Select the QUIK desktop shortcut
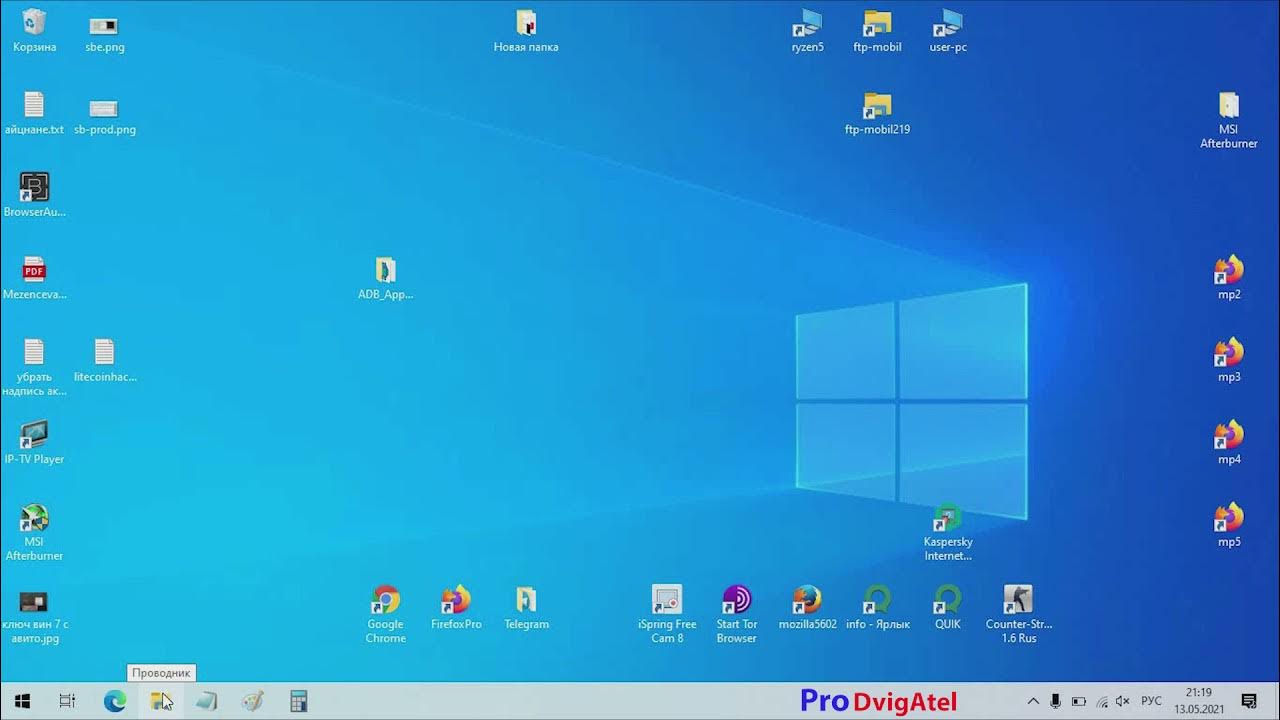This screenshot has width=1280, height=720. [948, 608]
